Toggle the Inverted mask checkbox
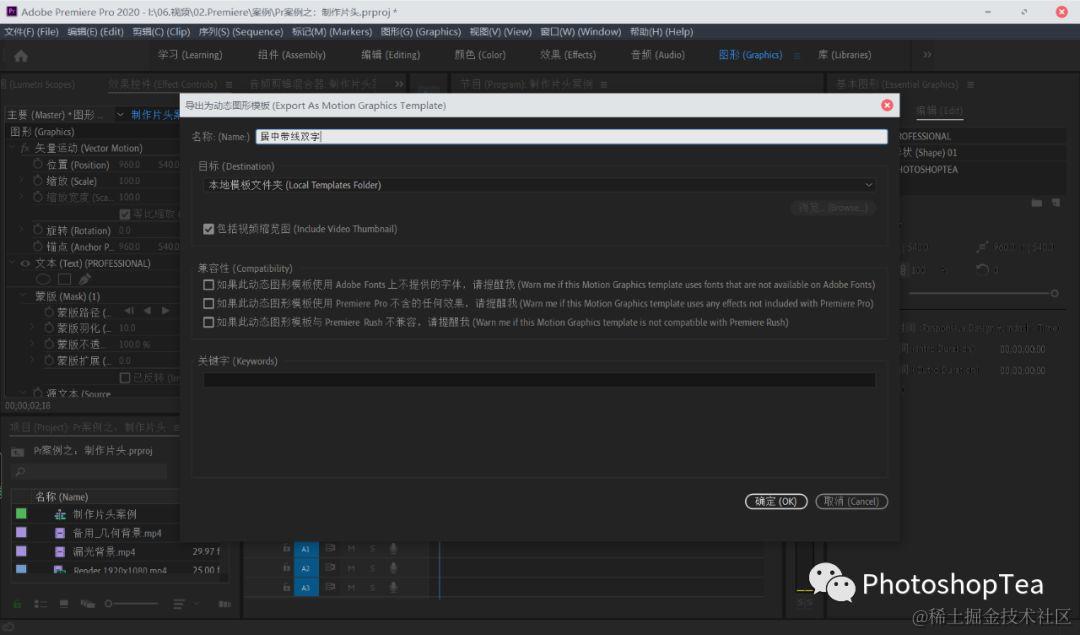This screenshot has height=635, width=1080. tap(125, 377)
